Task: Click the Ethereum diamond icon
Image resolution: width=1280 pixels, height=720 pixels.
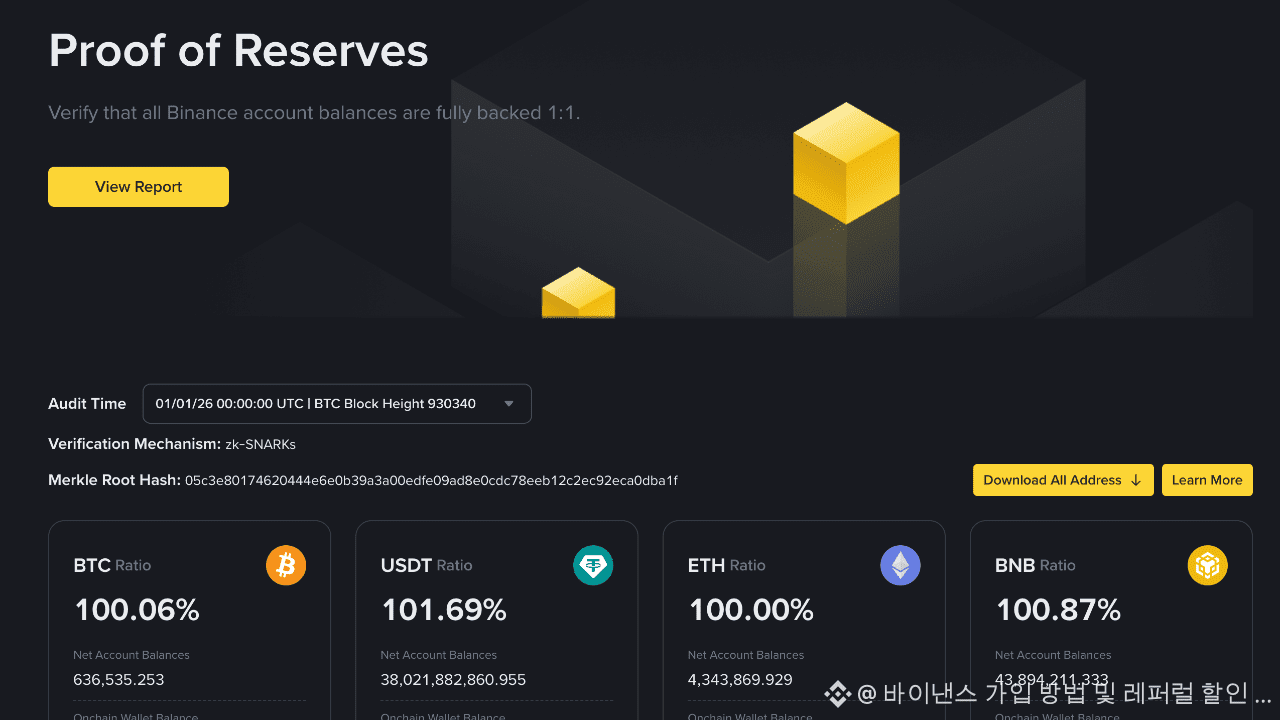Action: (x=900, y=565)
